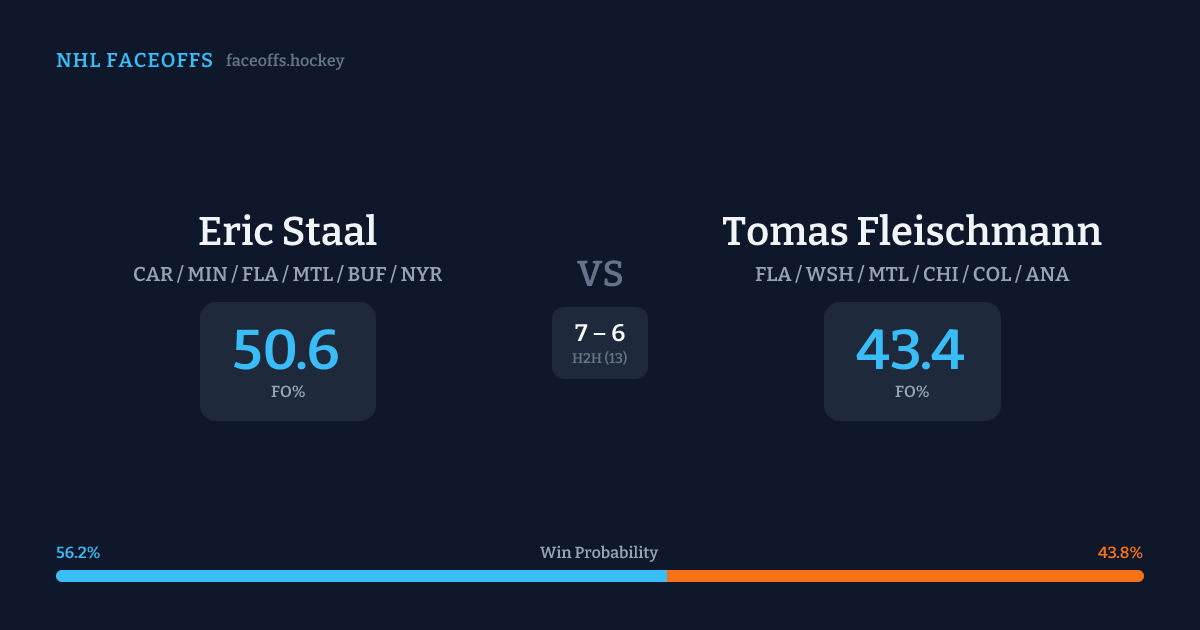Click Fleischmann's team list FLA / WSH / MTL
The image size is (1200, 630).
click(911, 274)
